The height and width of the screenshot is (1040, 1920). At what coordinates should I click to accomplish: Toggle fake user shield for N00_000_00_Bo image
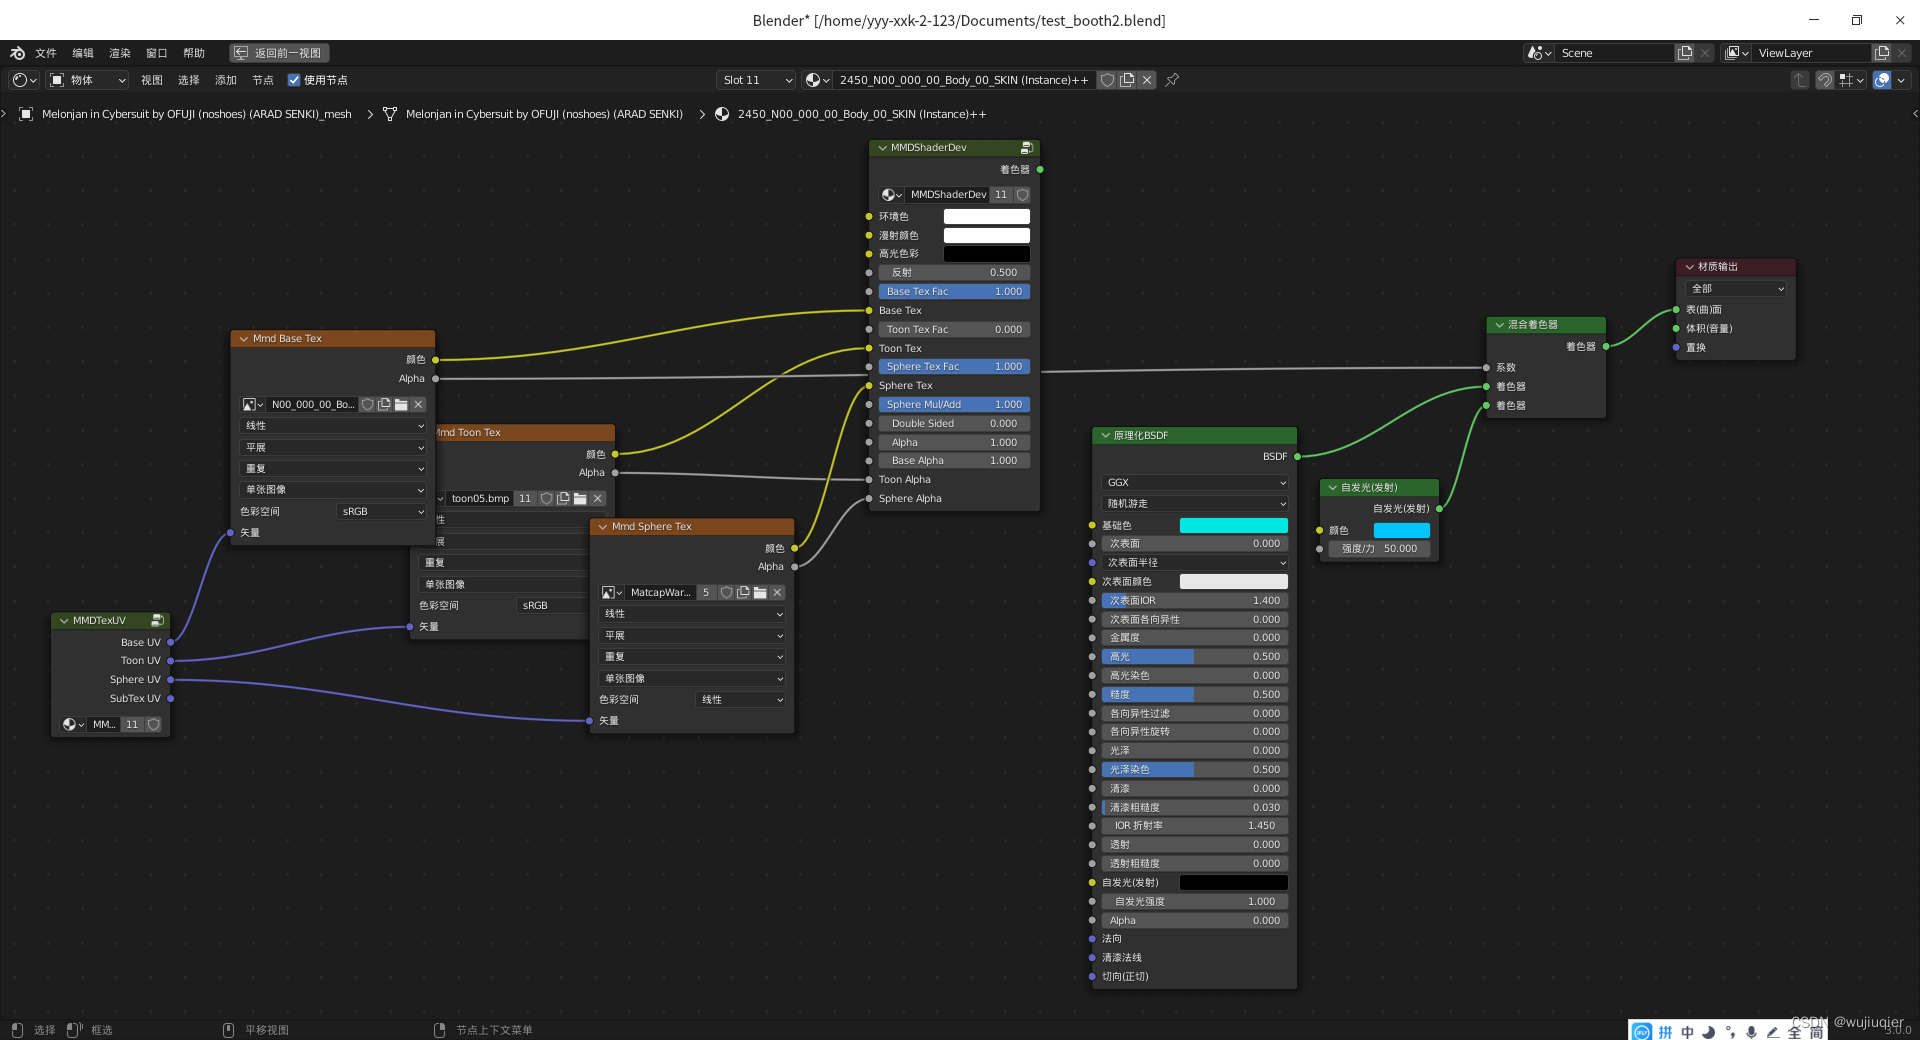tap(367, 405)
